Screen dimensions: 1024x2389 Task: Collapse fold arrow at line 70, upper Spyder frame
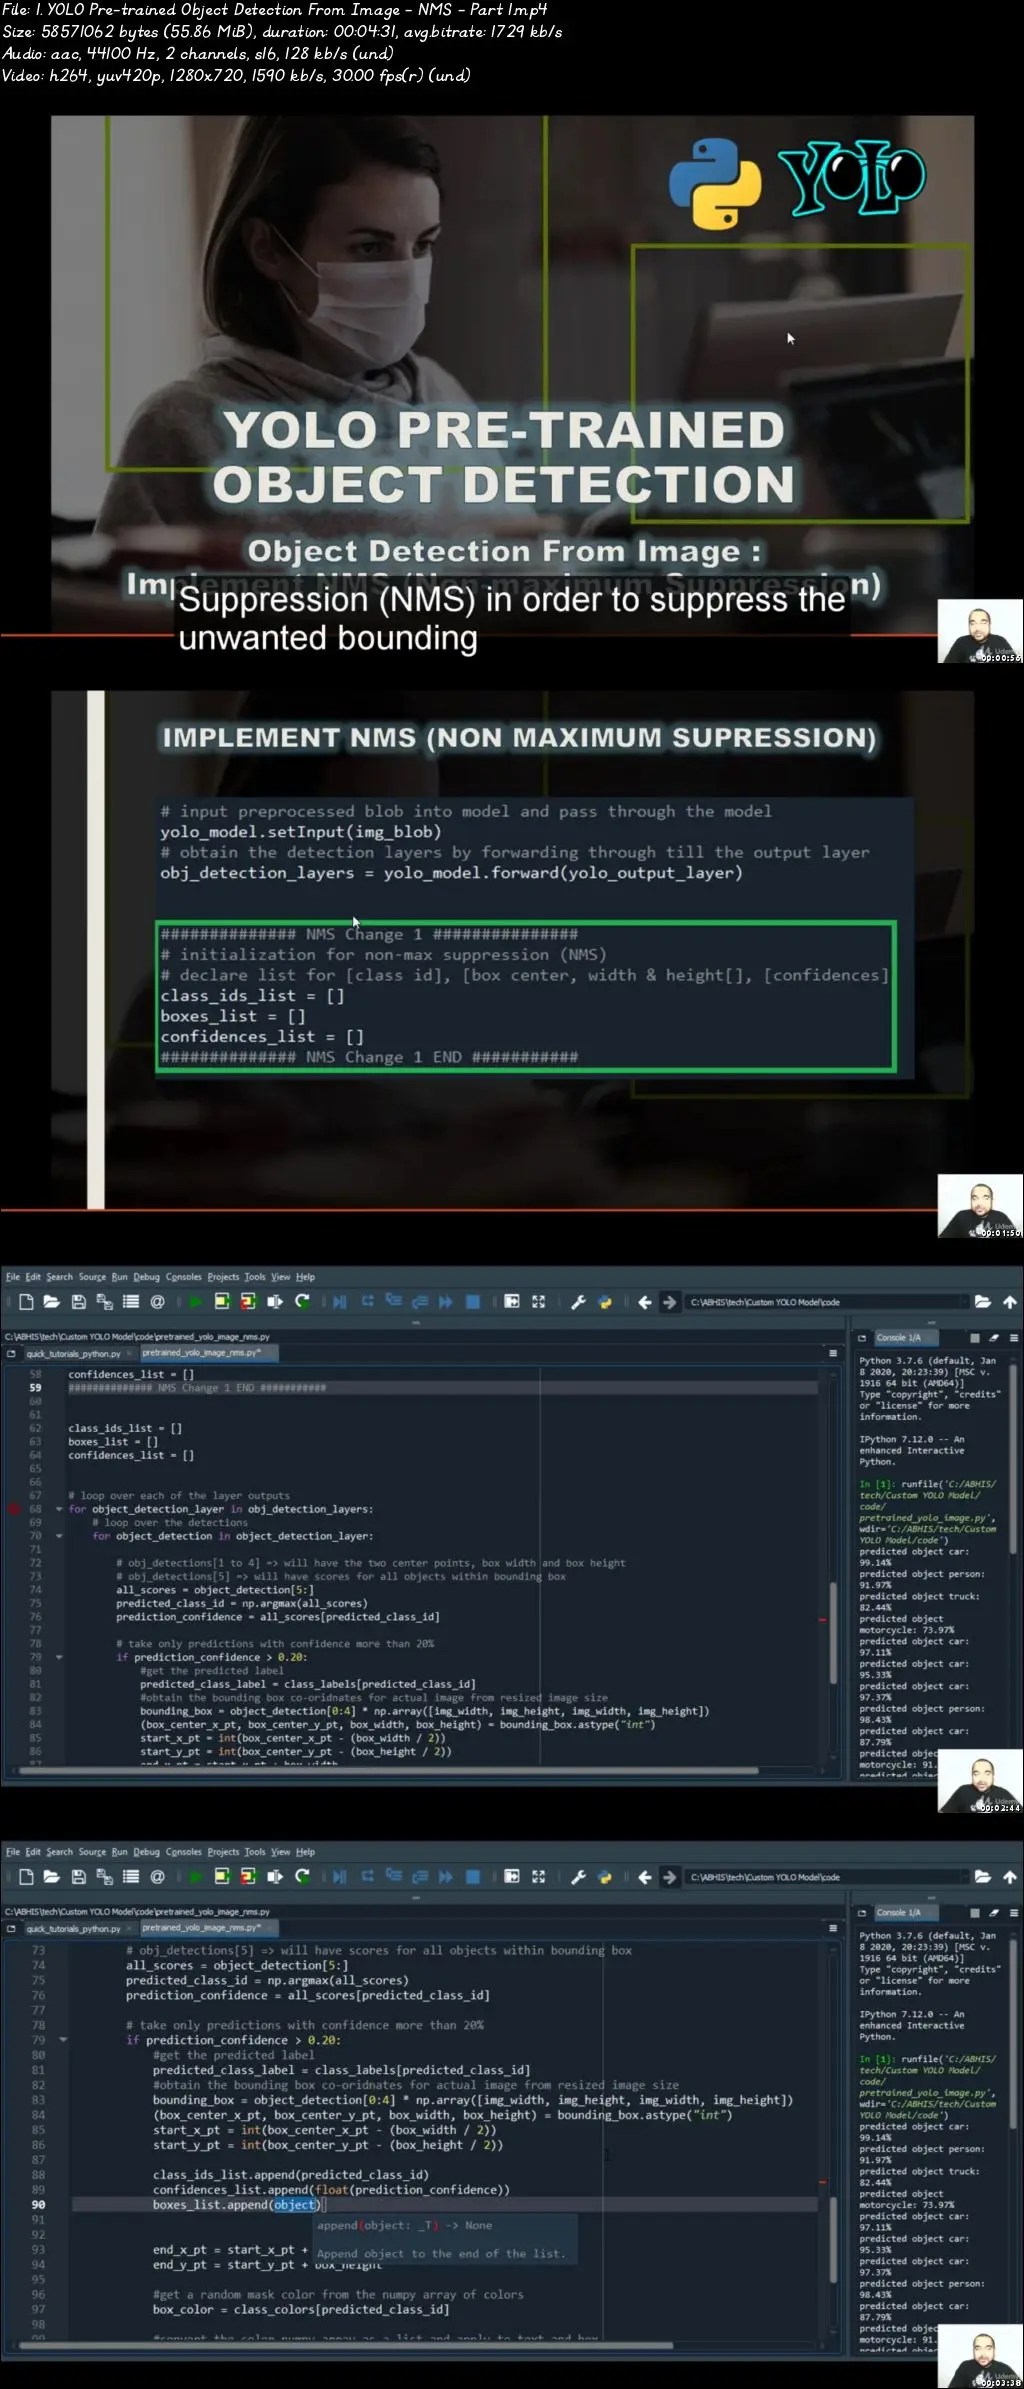[59, 1536]
